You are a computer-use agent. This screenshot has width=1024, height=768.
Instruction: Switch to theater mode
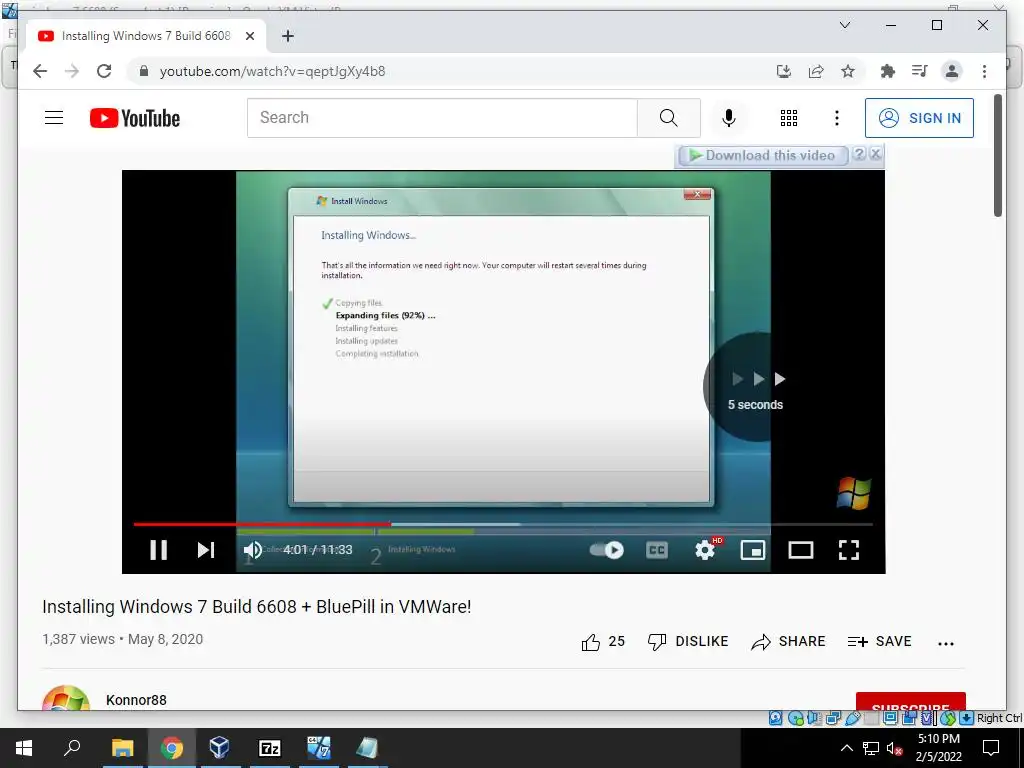click(x=801, y=550)
